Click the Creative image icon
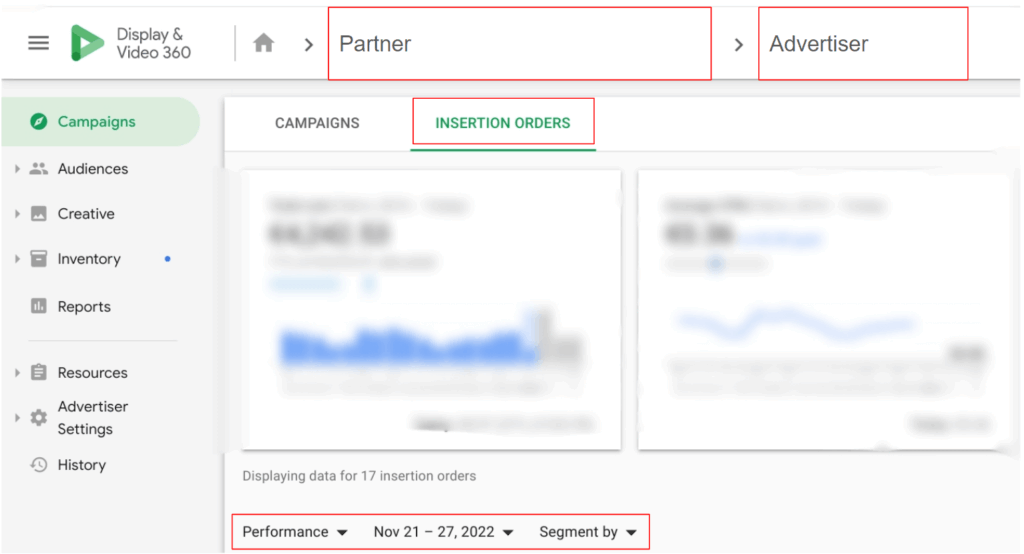Image resolution: width=1024 pixels, height=554 pixels. click(39, 214)
